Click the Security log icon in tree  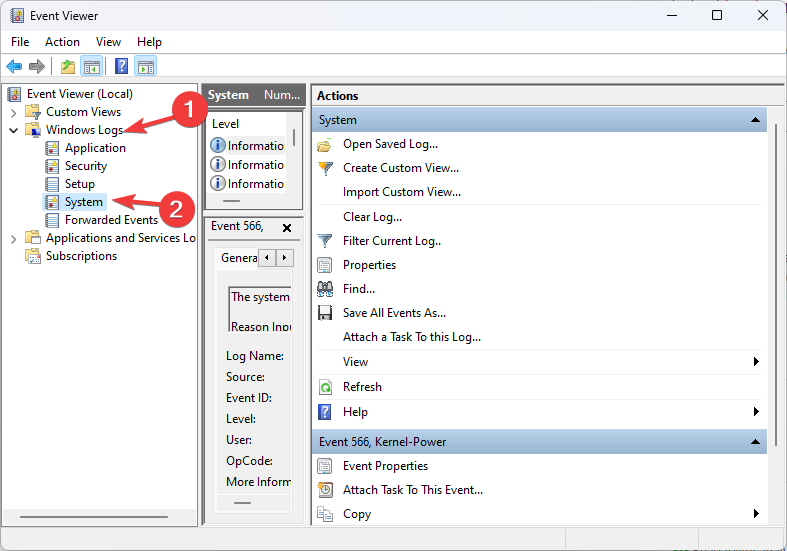pos(52,166)
